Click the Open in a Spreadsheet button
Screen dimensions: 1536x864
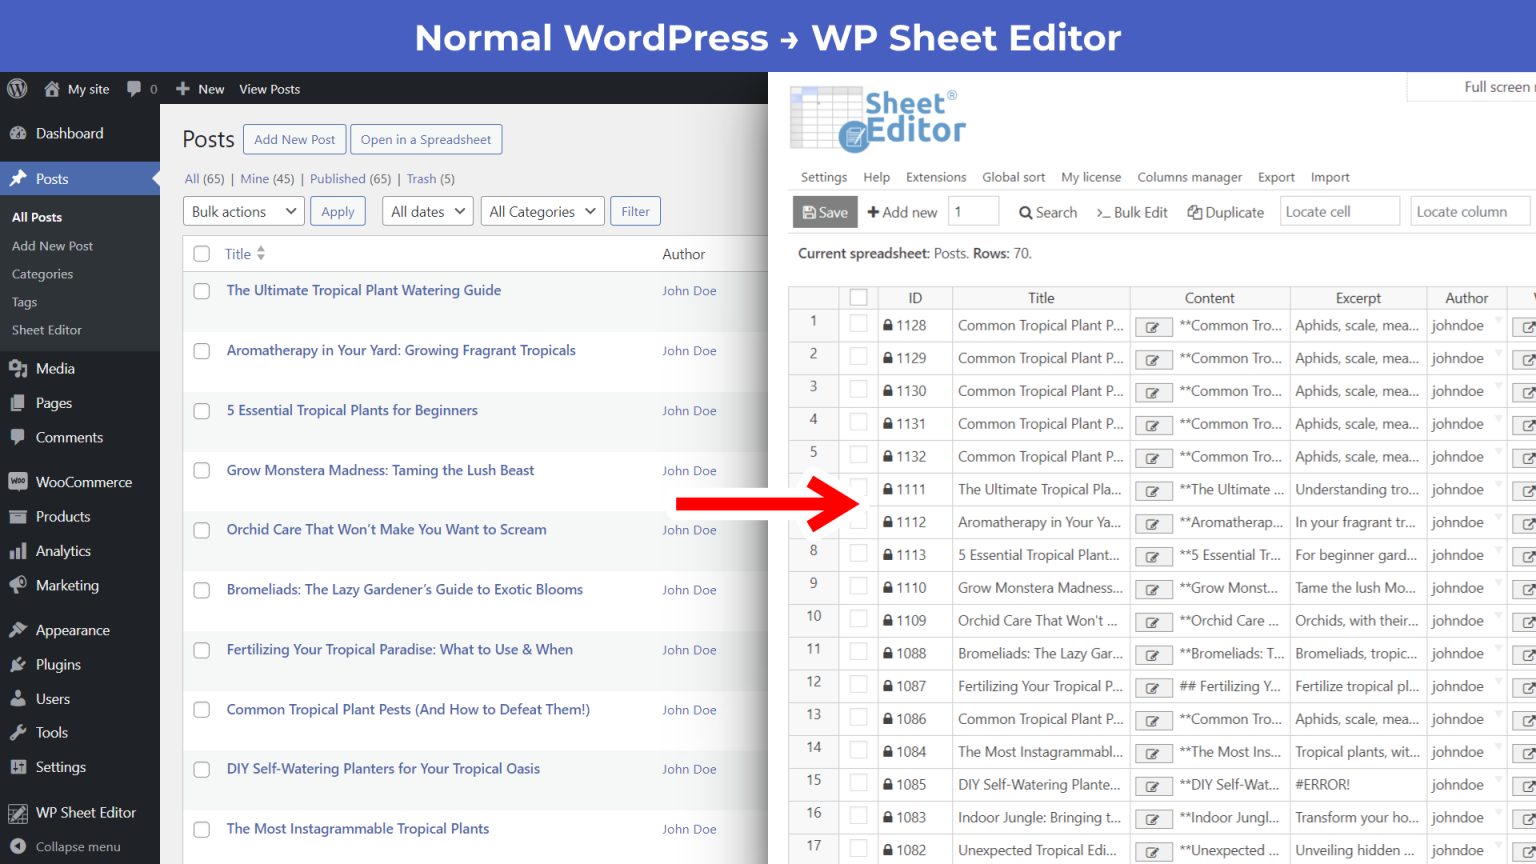(x=427, y=139)
